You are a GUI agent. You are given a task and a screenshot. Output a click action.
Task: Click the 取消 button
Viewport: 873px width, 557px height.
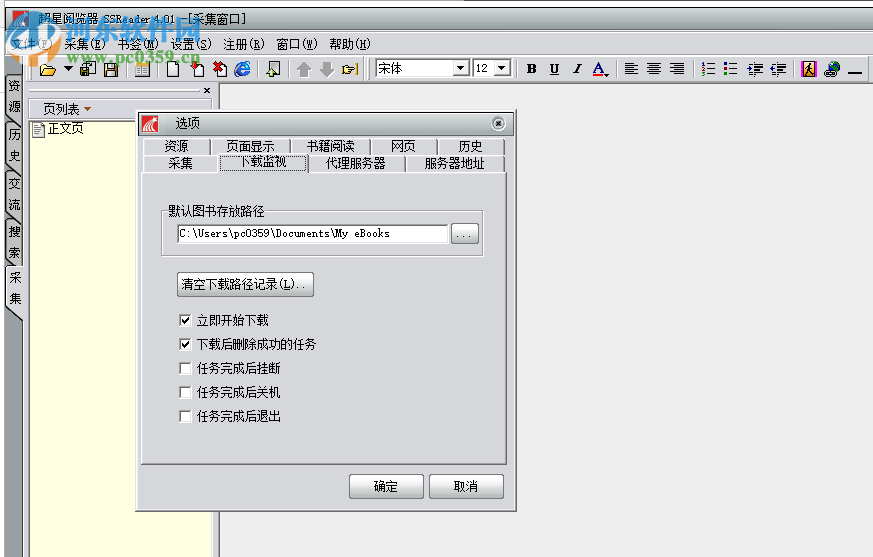pyautogui.click(x=466, y=486)
